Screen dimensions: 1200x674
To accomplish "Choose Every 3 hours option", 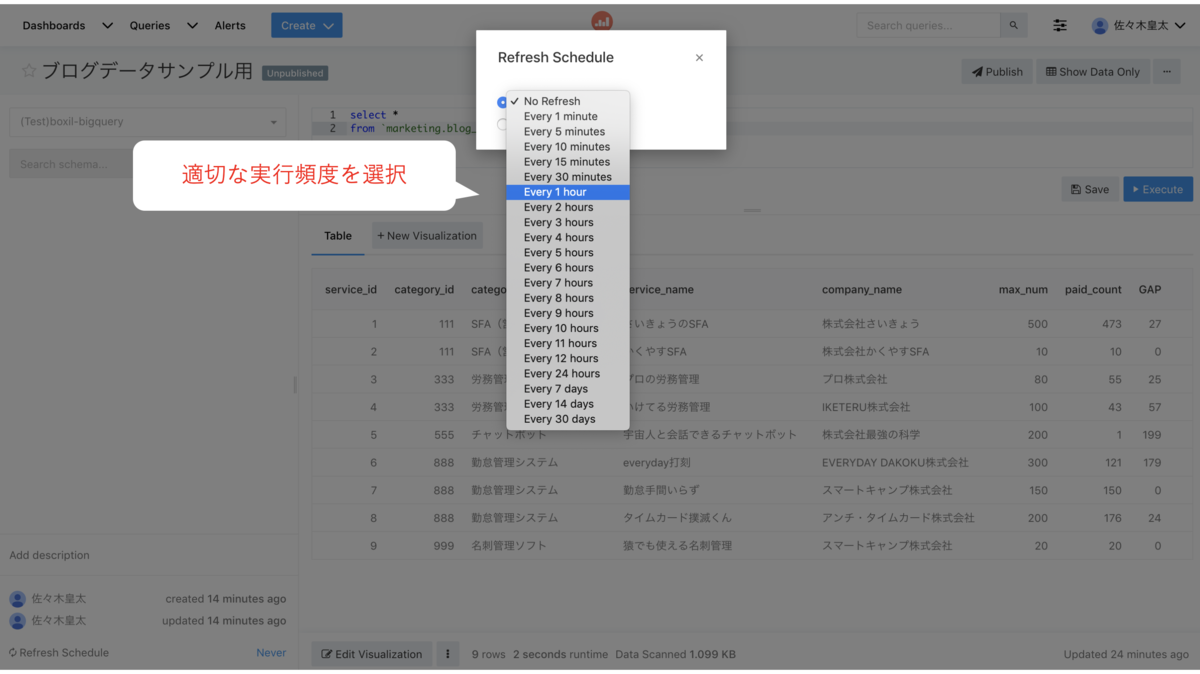I will pyautogui.click(x=568, y=222).
